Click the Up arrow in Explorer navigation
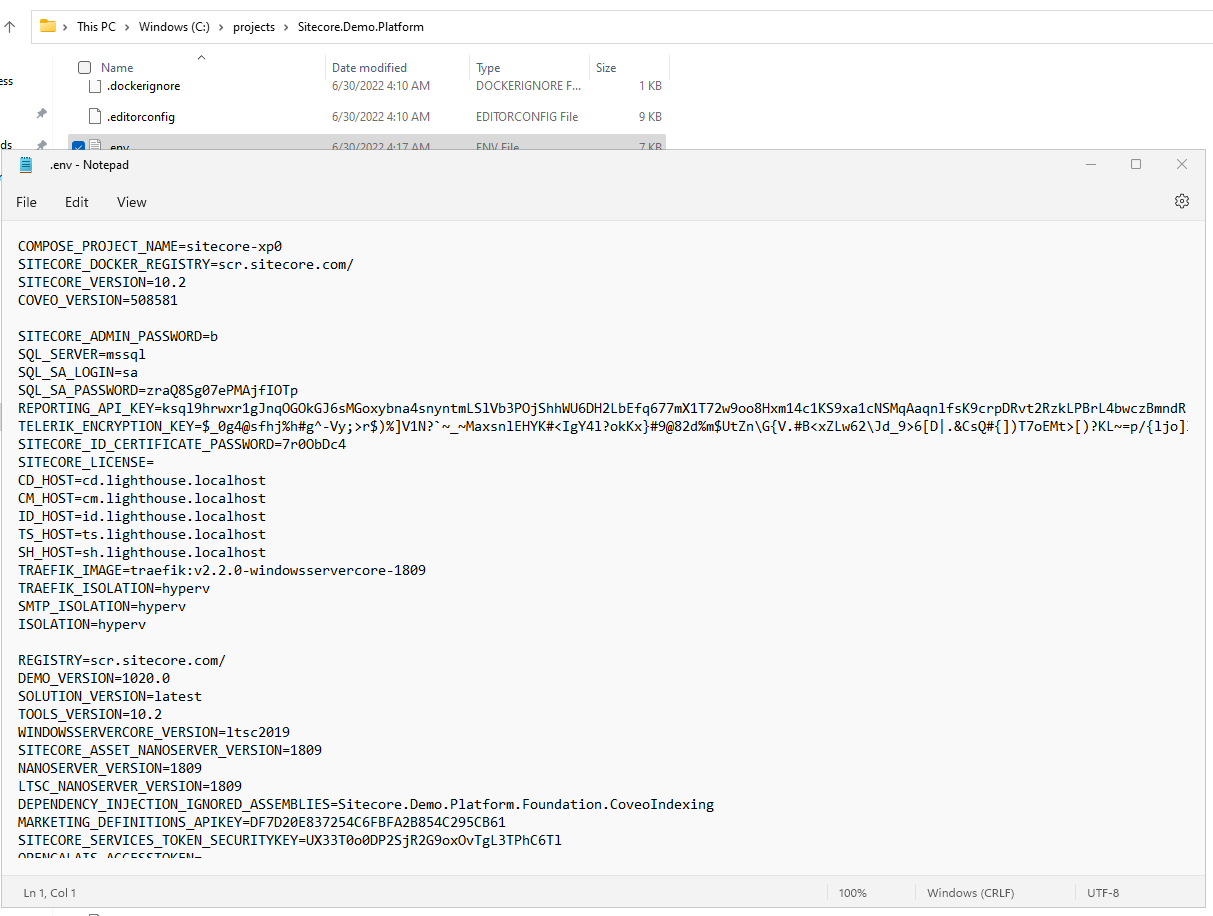This screenshot has height=916, width=1213. coord(10,27)
